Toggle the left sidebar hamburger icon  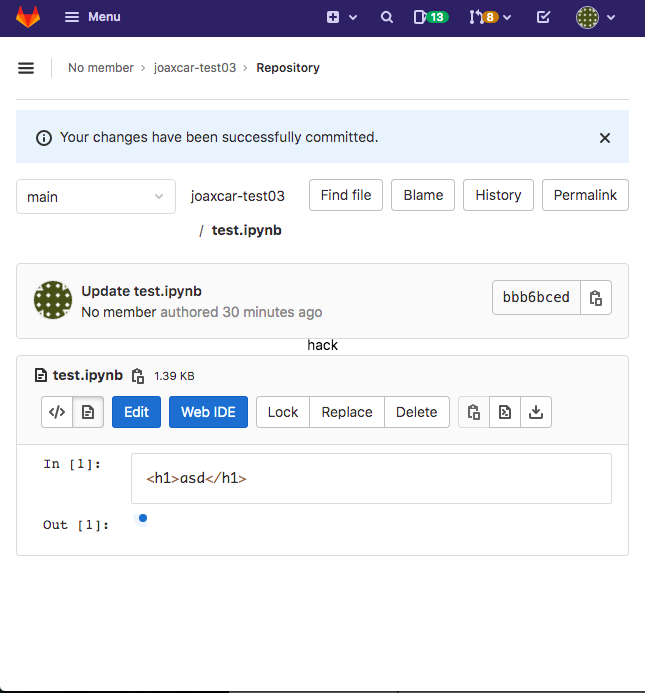26,68
